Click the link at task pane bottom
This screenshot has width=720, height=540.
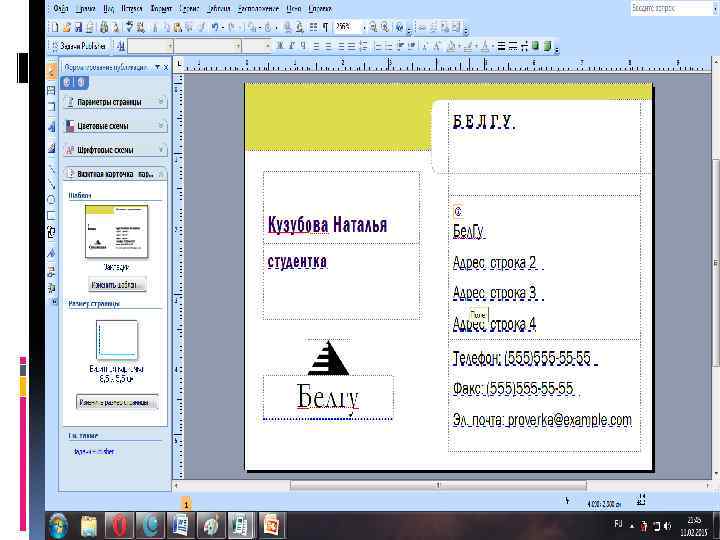pyautogui.click(x=94, y=452)
